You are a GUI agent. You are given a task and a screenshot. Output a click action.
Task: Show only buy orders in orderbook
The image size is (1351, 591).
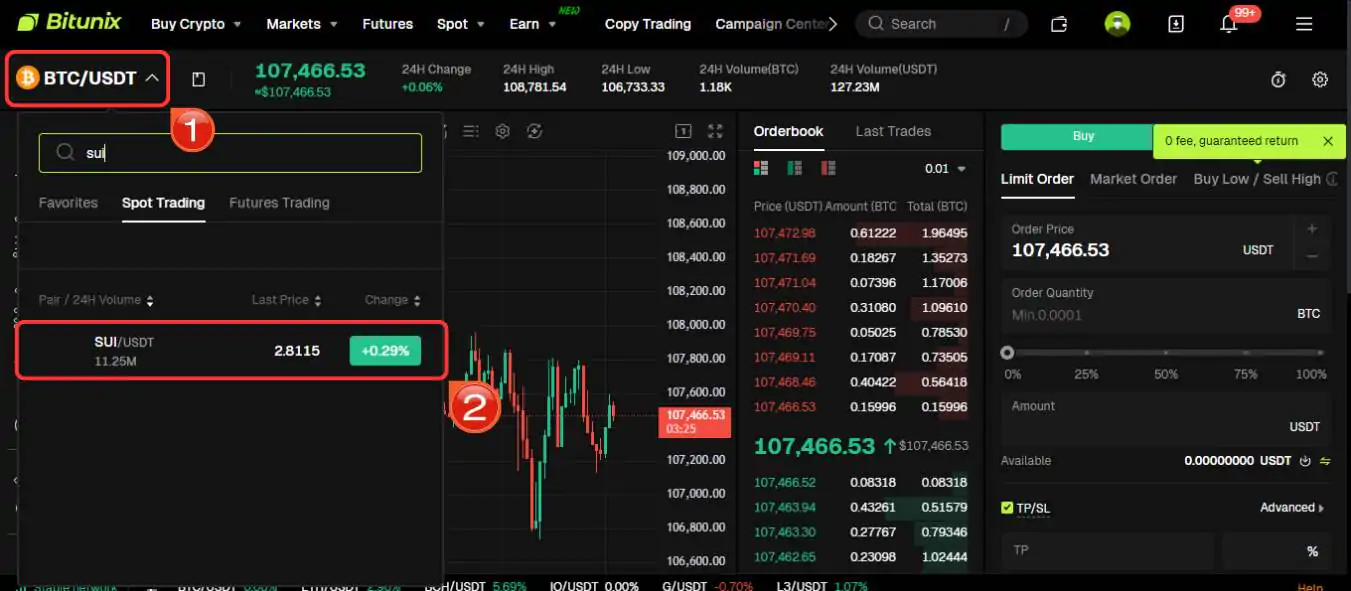tap(795, 168)
